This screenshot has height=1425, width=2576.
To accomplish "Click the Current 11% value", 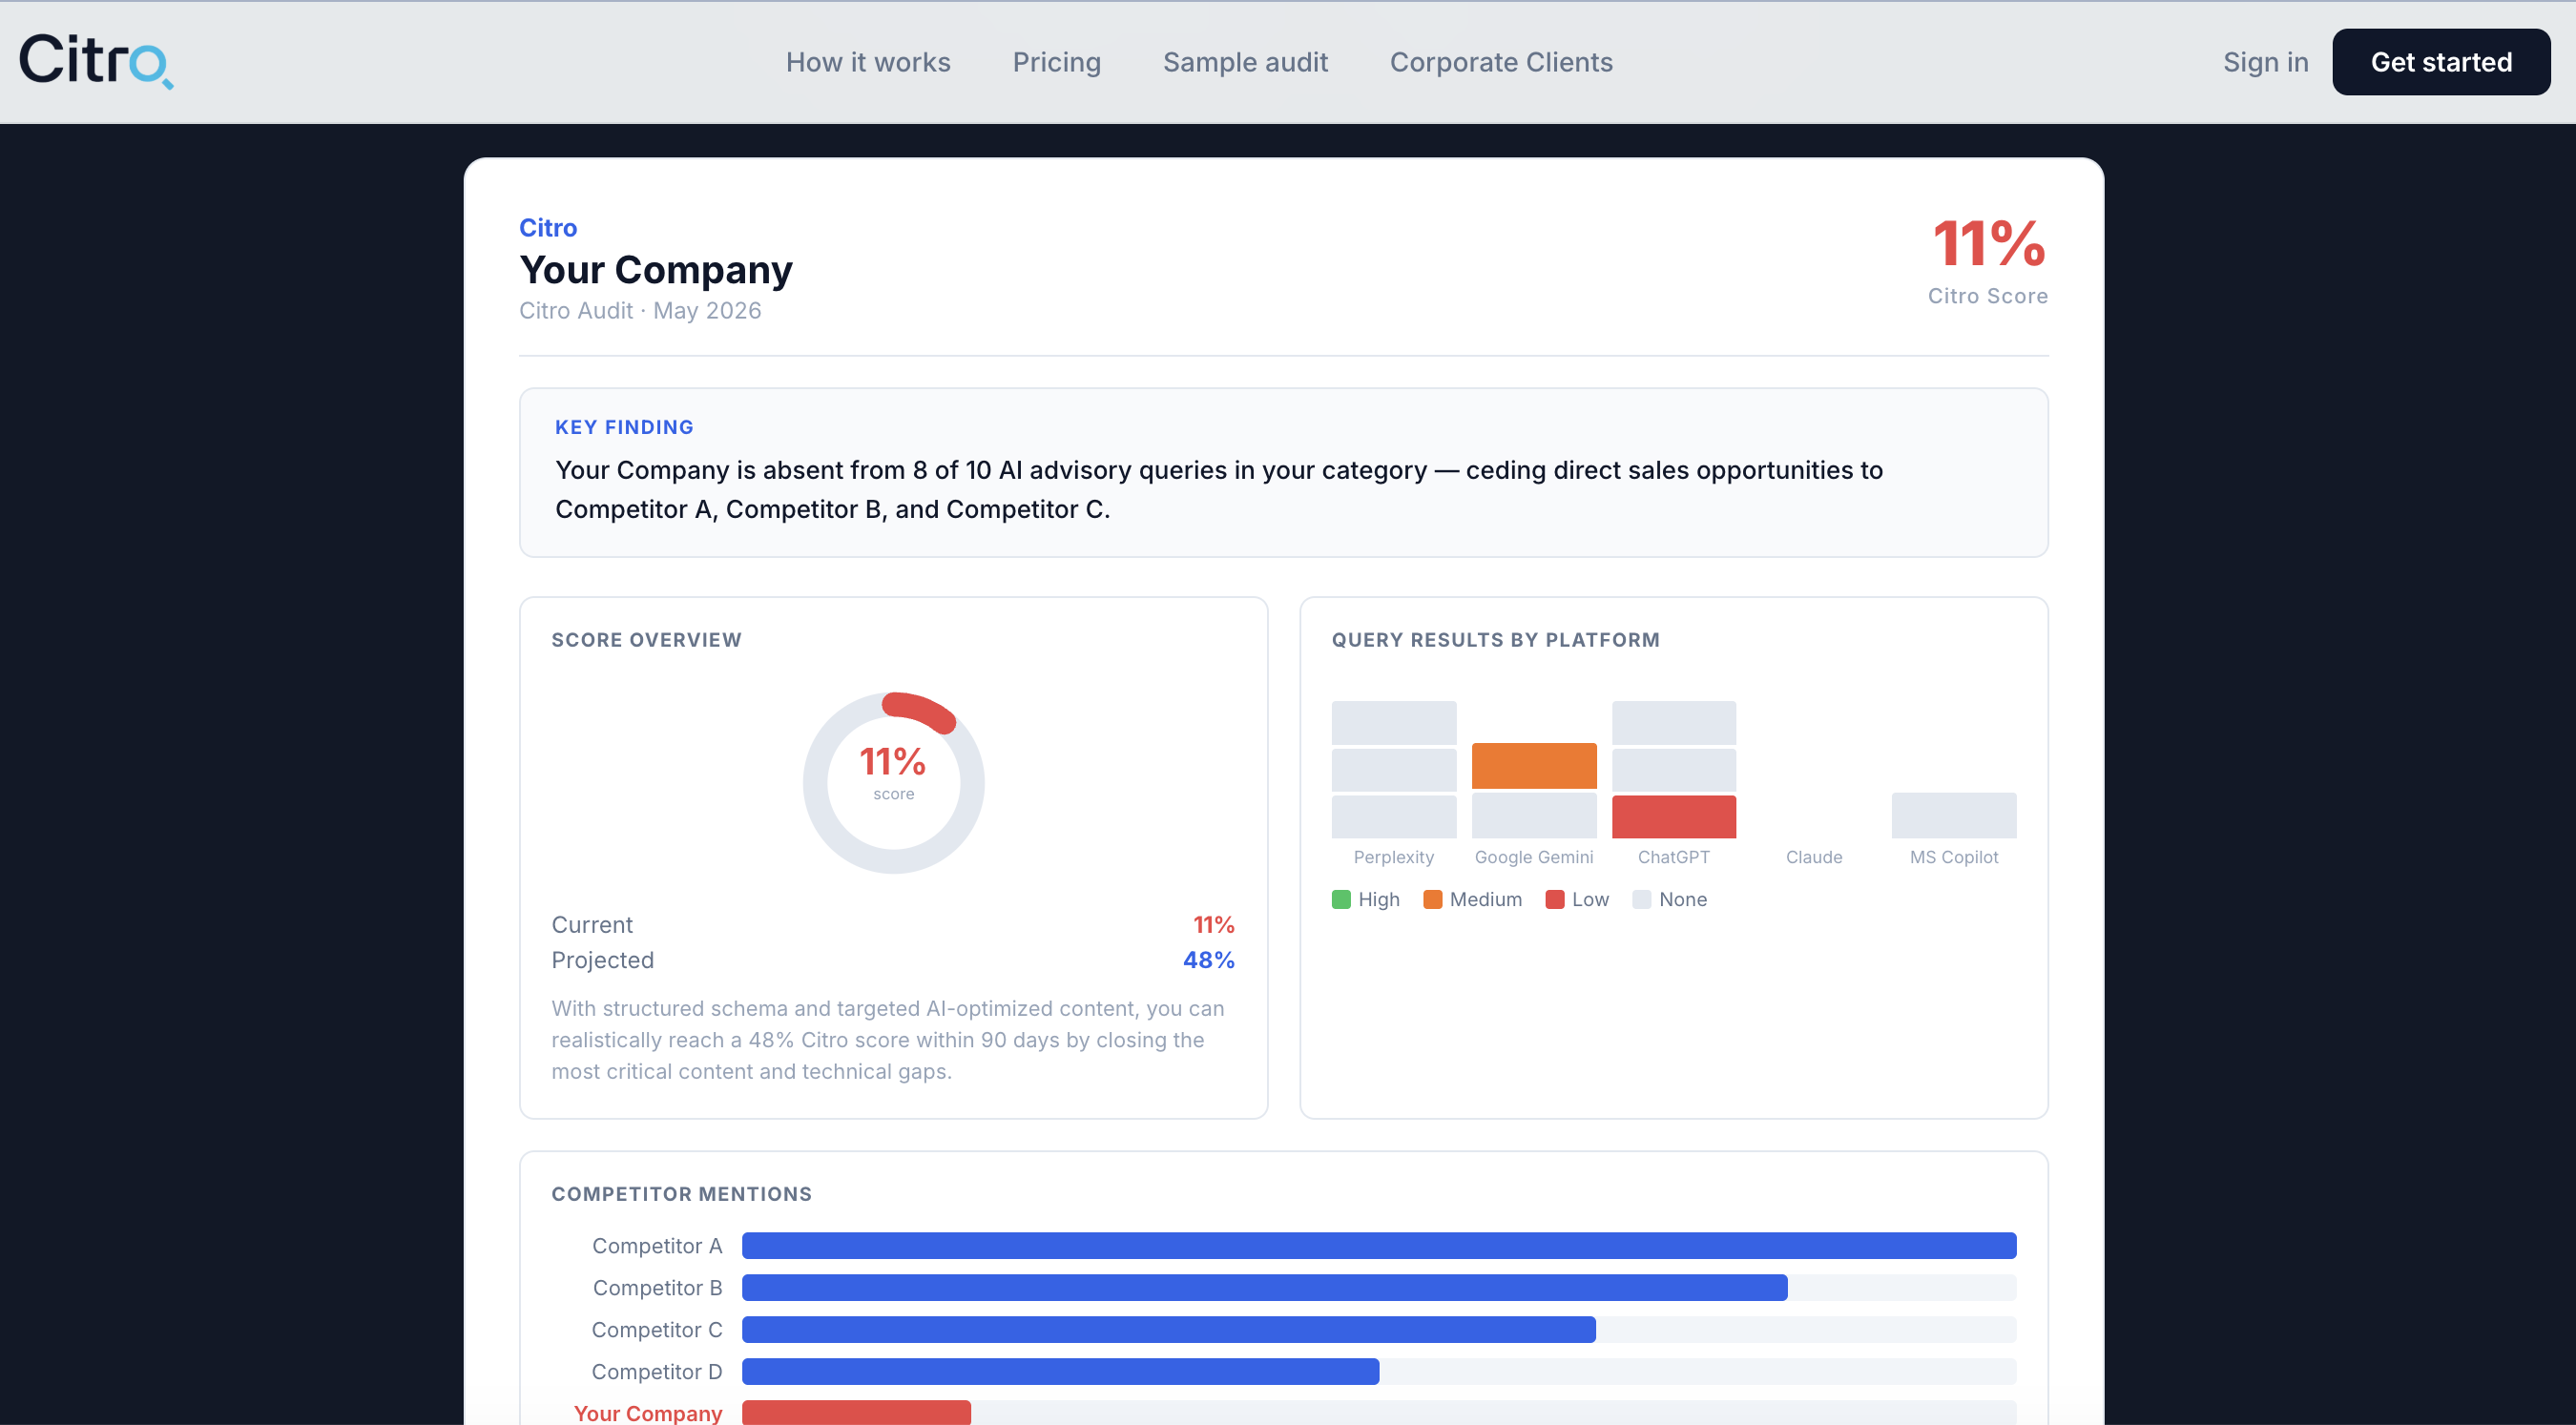I will pos(1213,925).
